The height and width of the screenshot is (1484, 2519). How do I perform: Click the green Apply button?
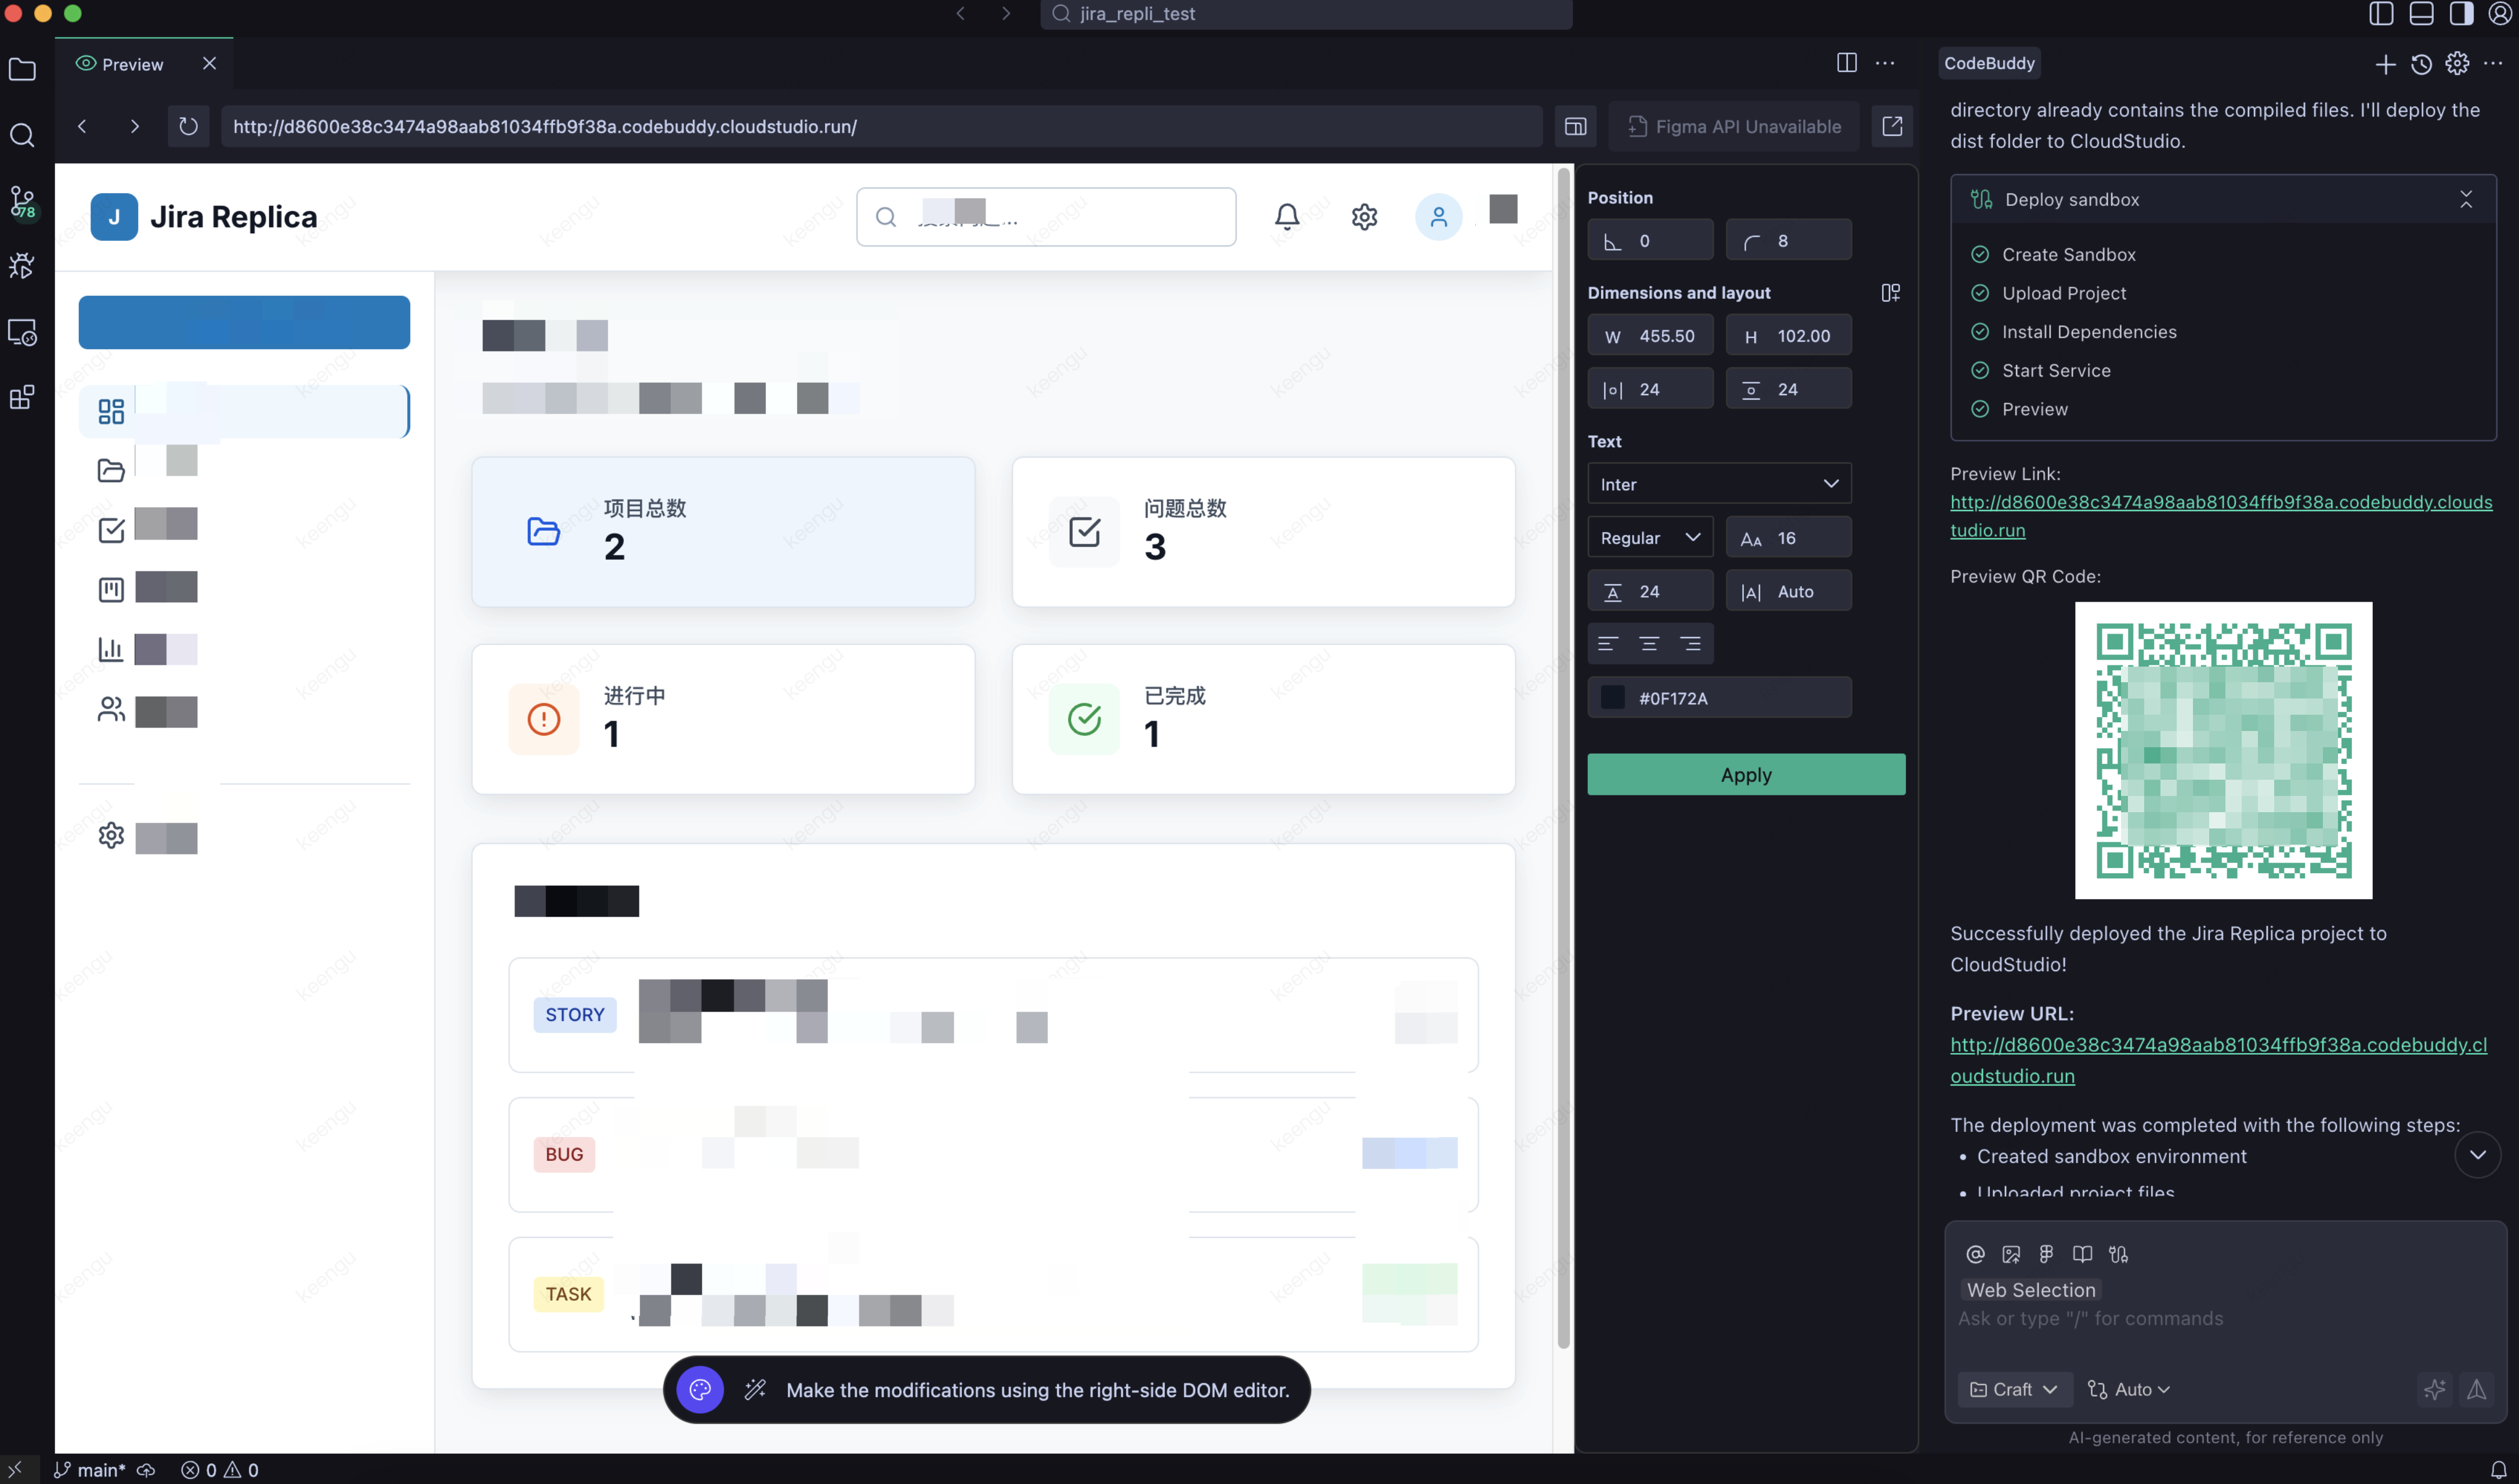1745,775
